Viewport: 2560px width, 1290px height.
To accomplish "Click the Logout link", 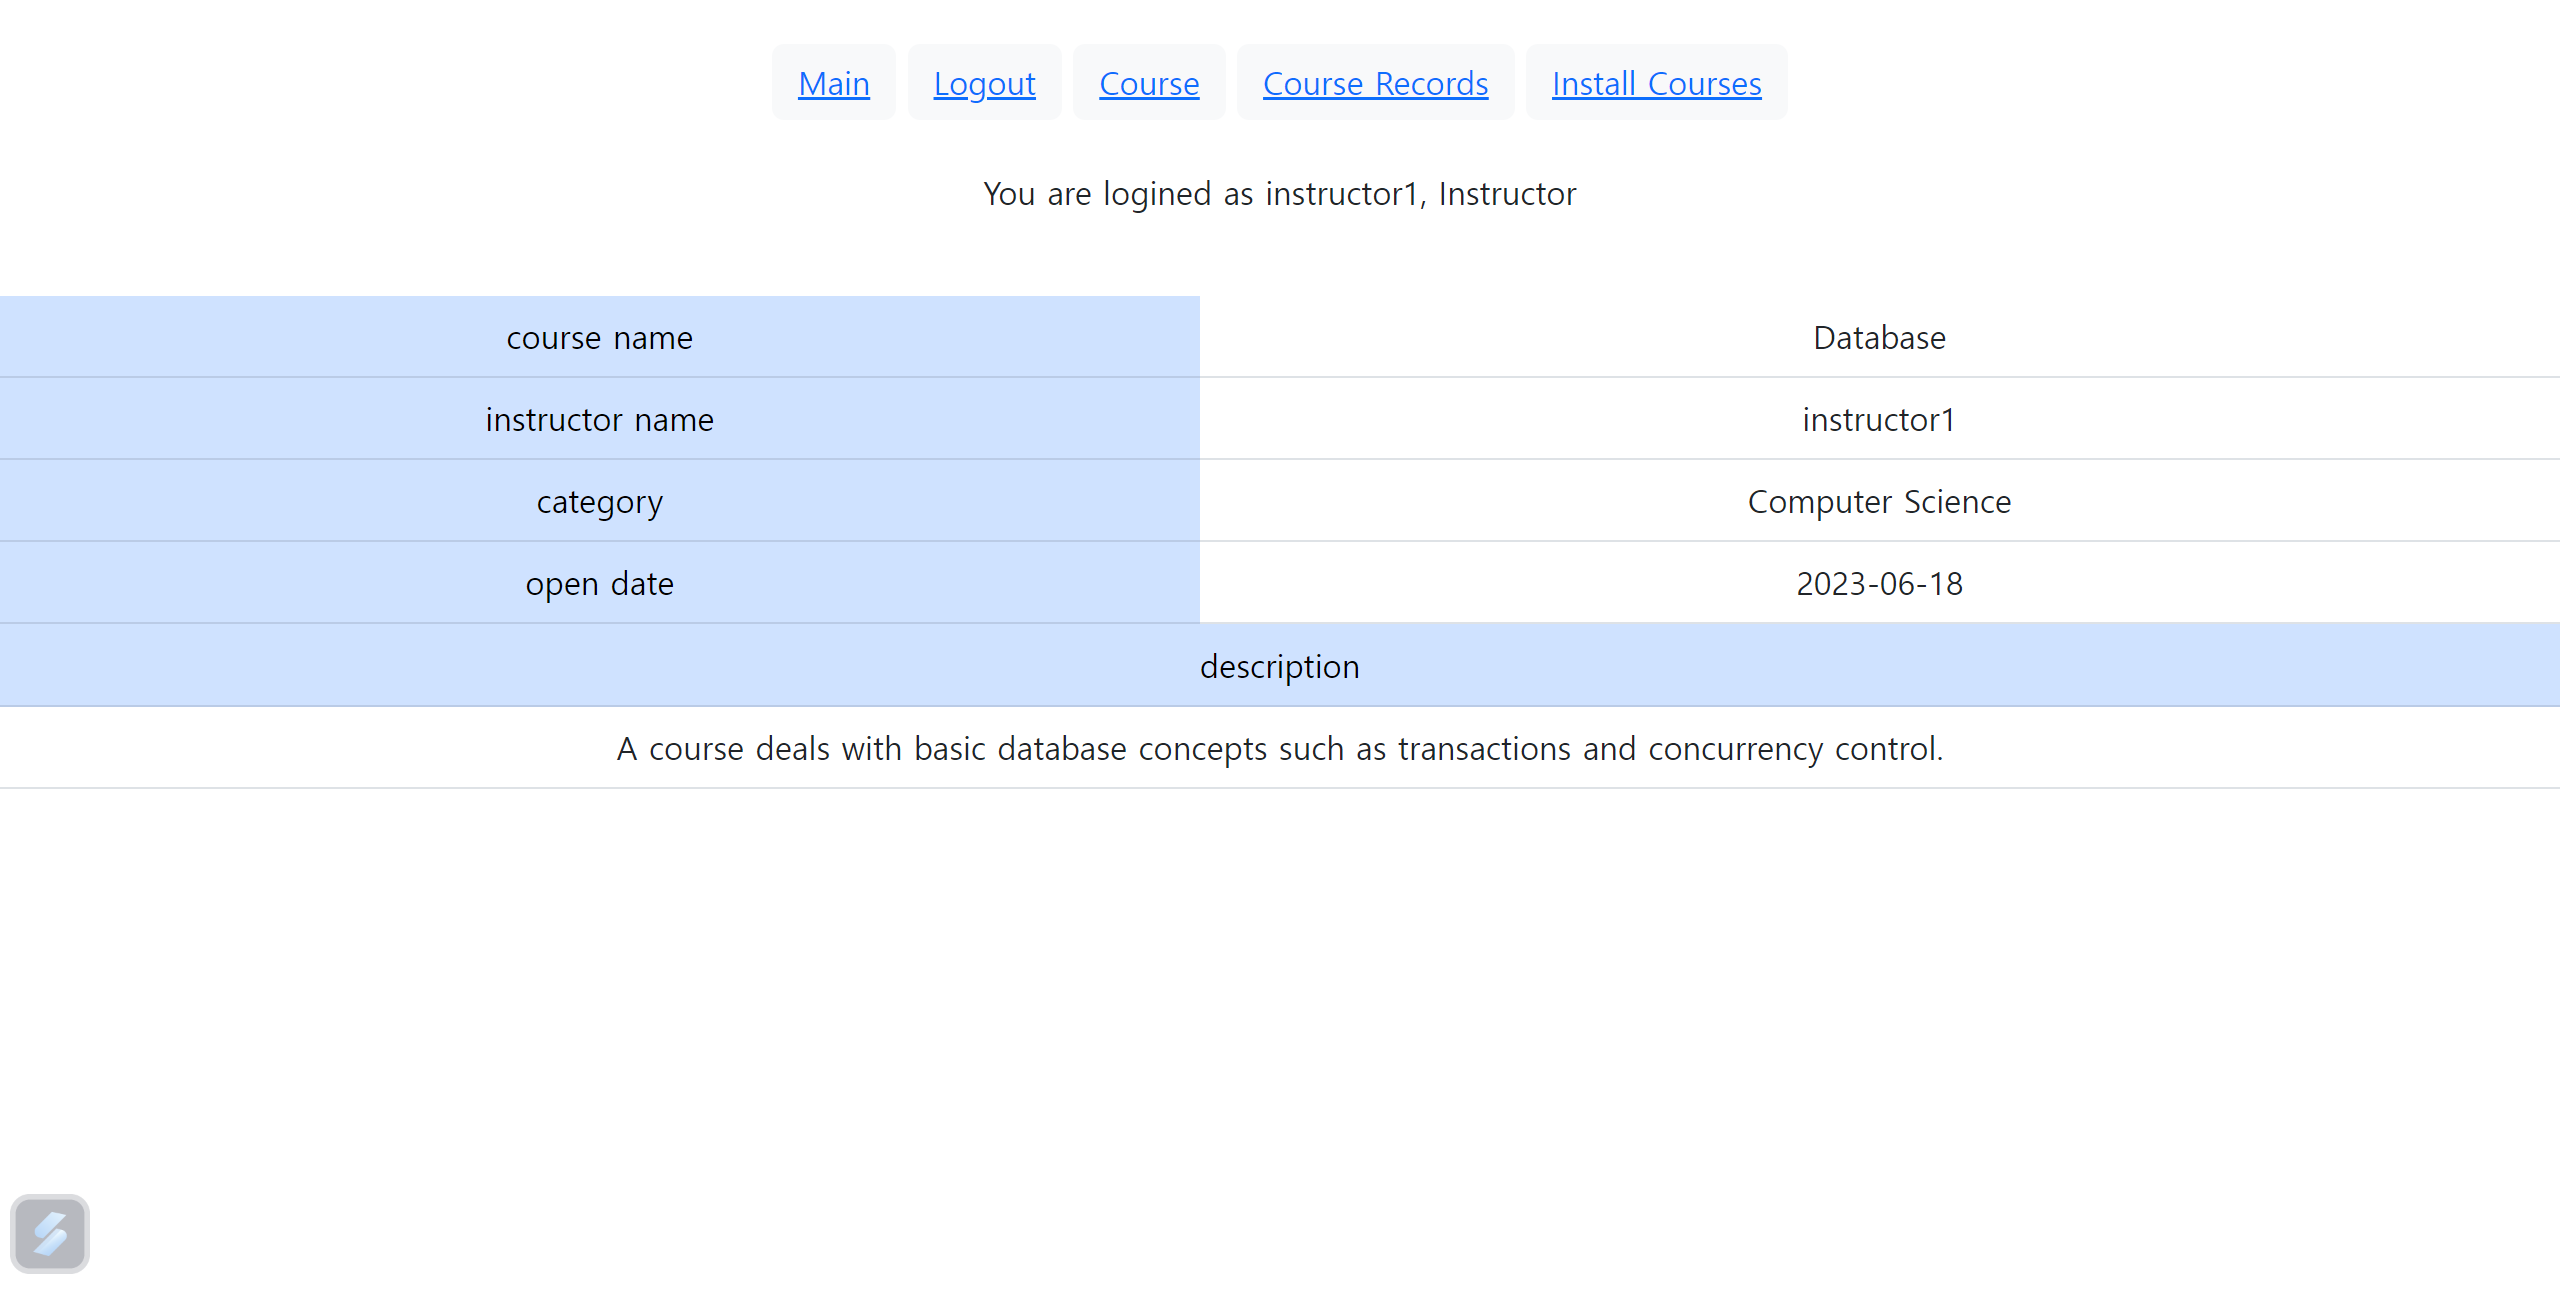I will point(984,84).
